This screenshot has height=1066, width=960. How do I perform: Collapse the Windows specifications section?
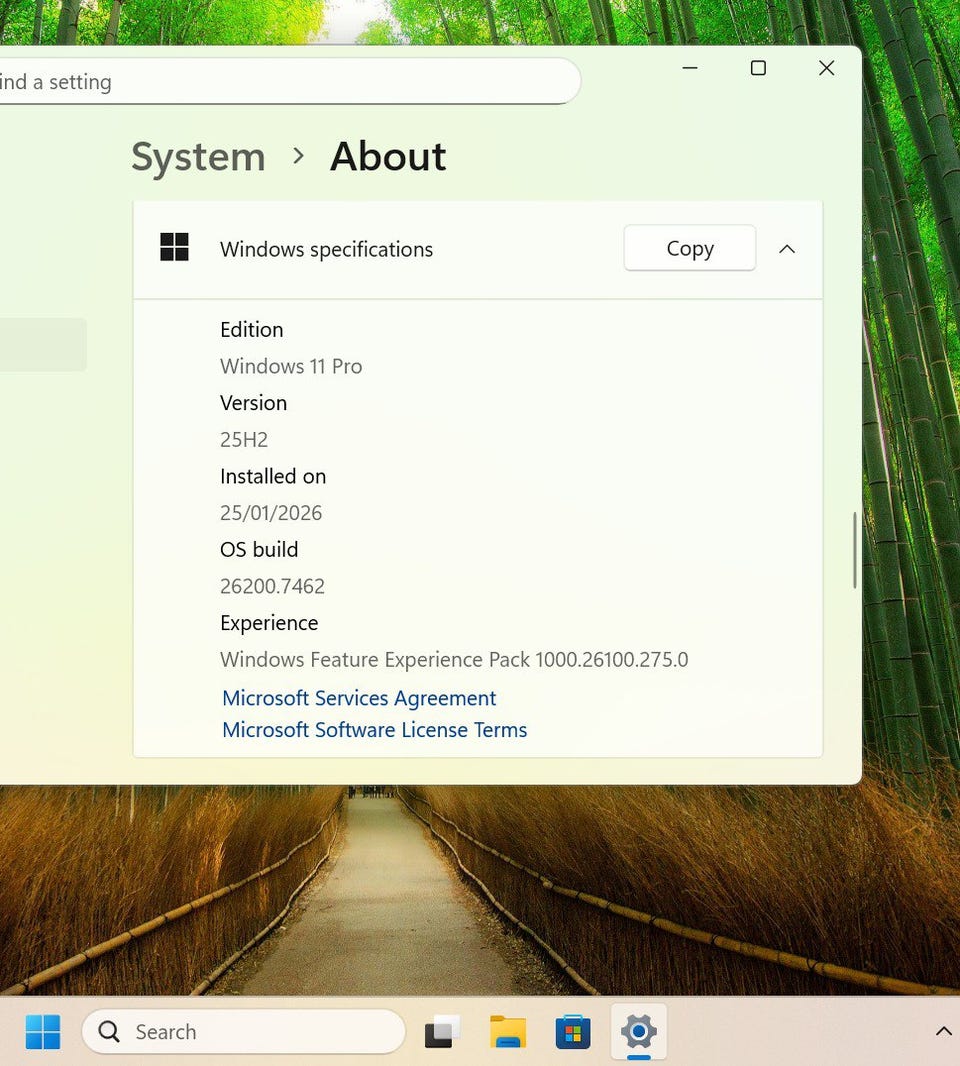click(x=787, y=249)
